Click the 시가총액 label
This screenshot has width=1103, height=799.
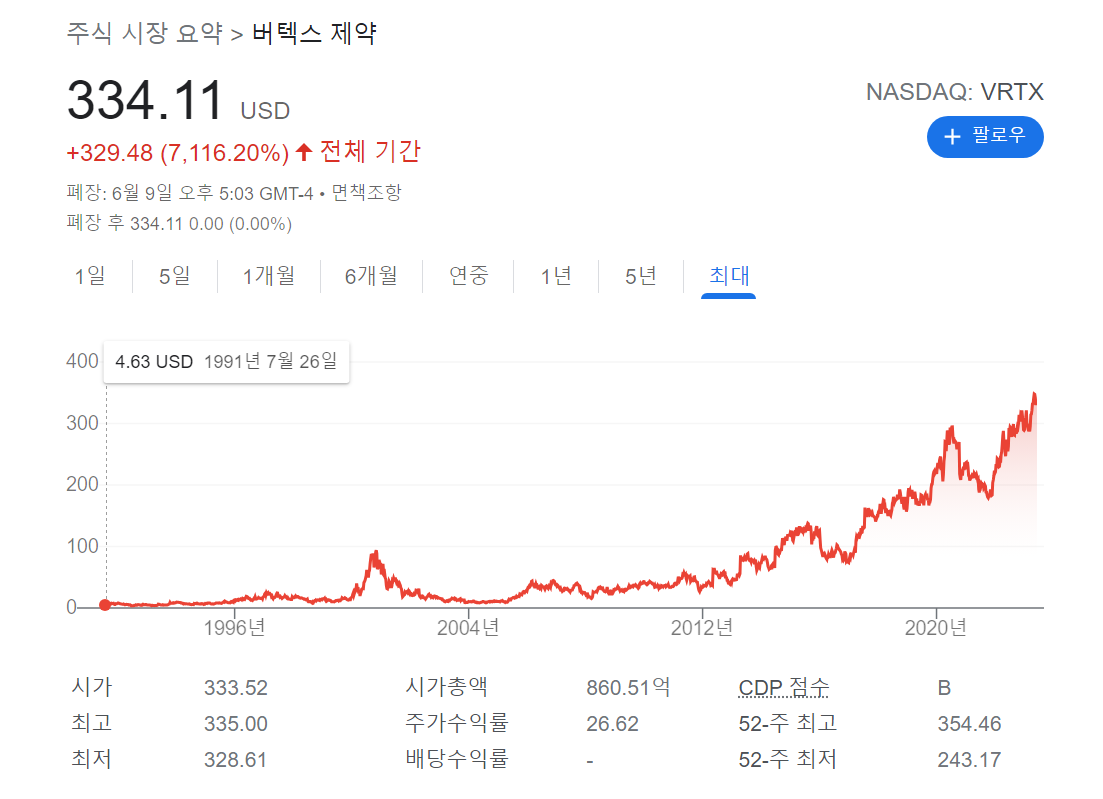click(447, 686)
